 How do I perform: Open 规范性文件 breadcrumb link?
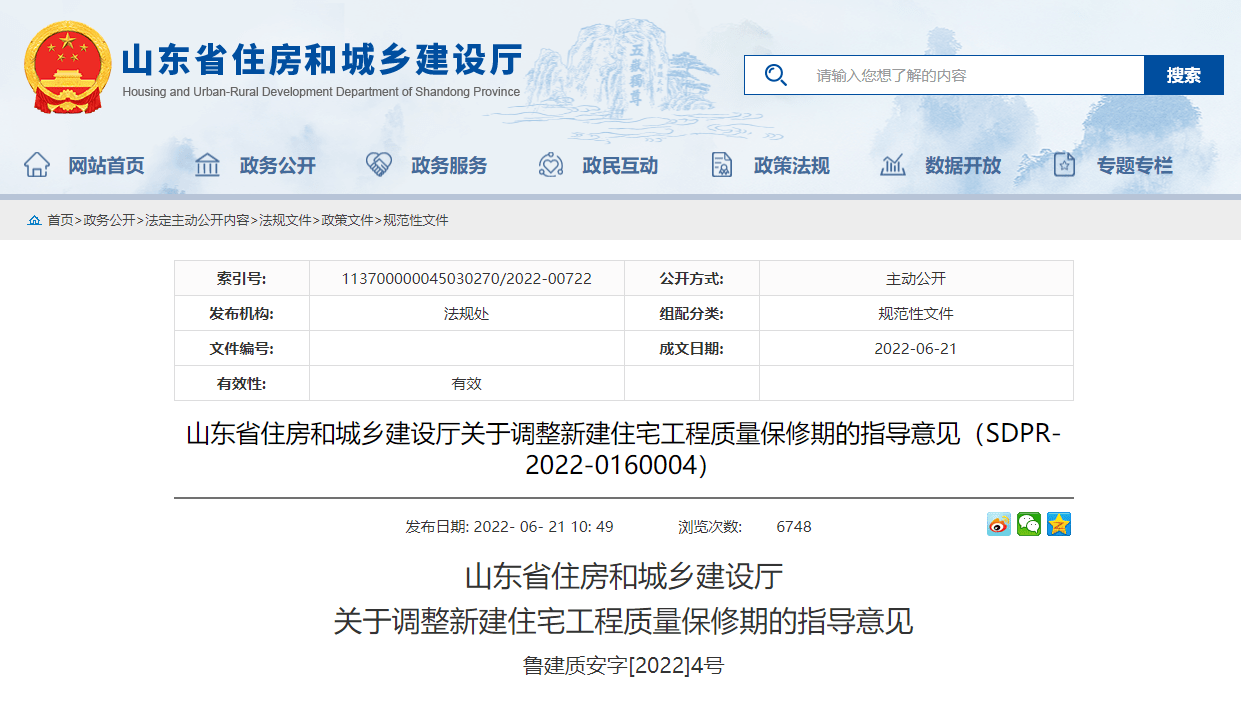point(416,220)
